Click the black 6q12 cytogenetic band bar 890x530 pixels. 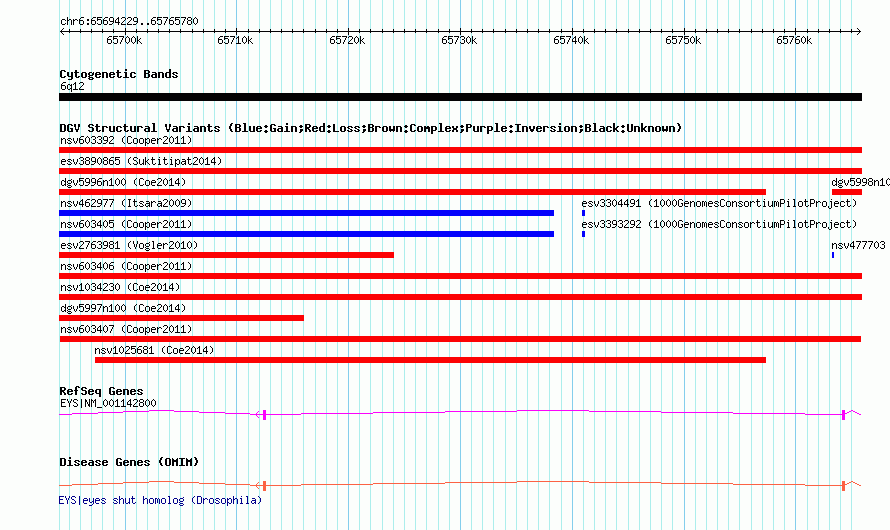coord(460,97)
